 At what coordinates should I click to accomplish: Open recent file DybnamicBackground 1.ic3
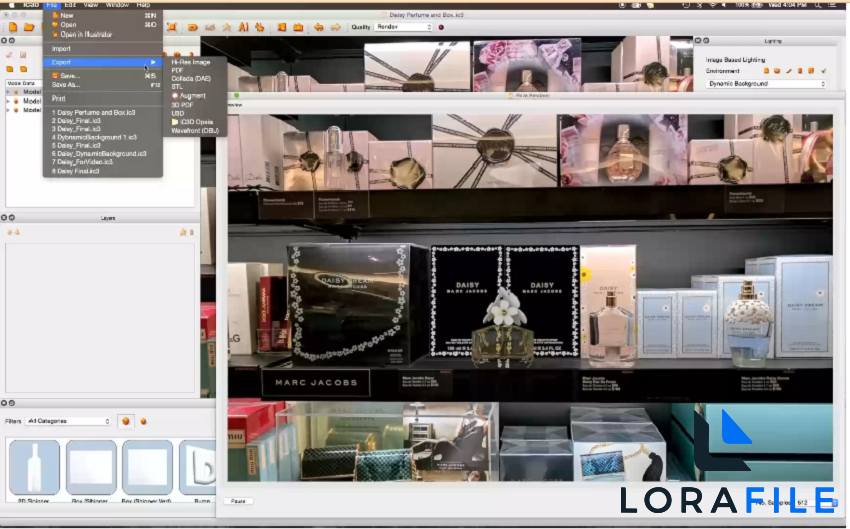[94, 138]
